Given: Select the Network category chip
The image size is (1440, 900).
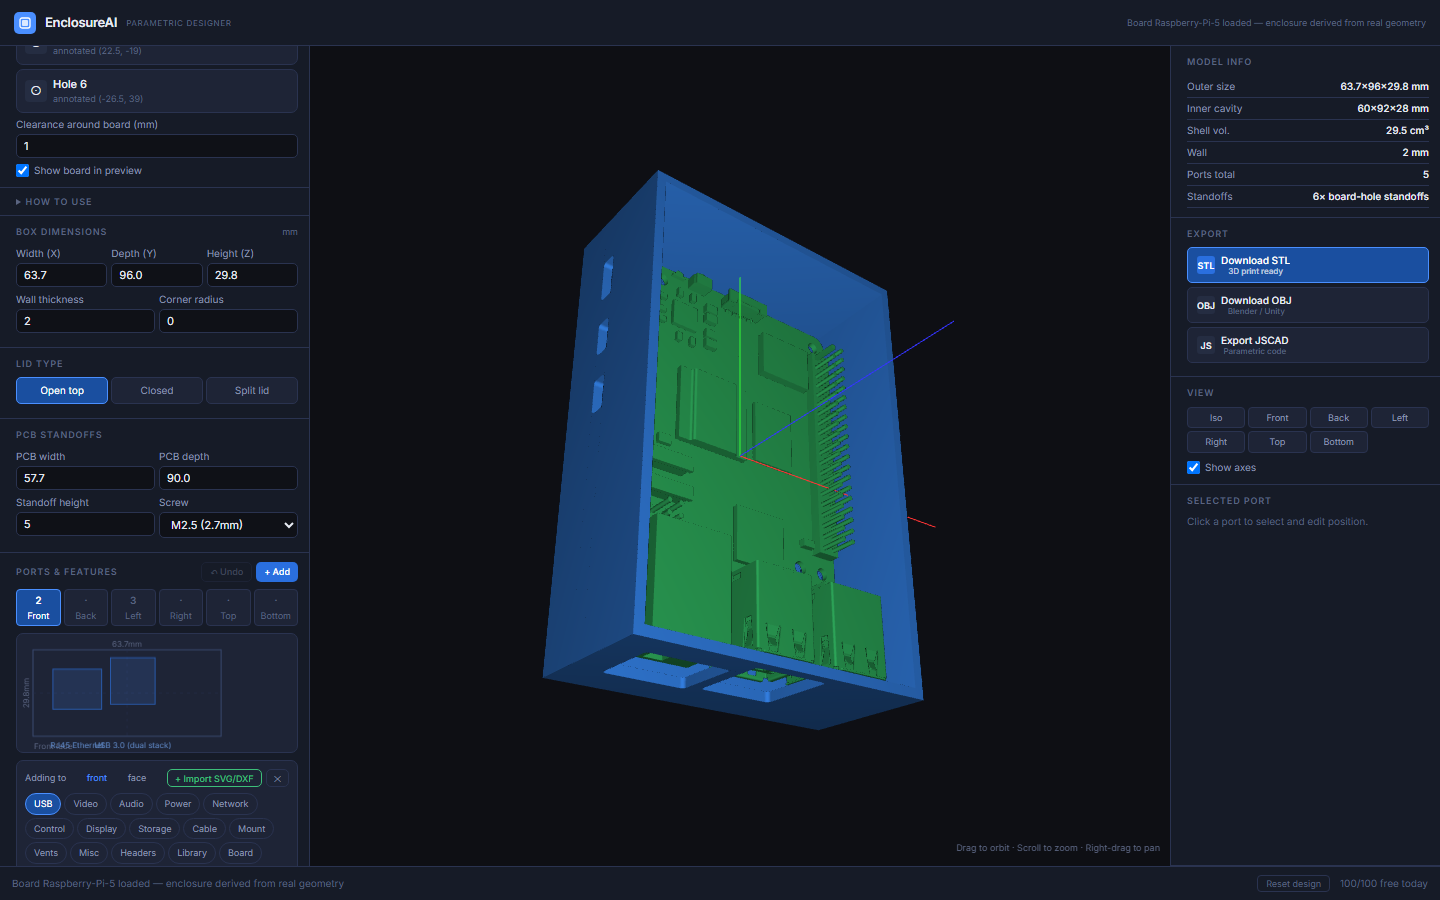Looking at the screenshot, I should point(230,804).
